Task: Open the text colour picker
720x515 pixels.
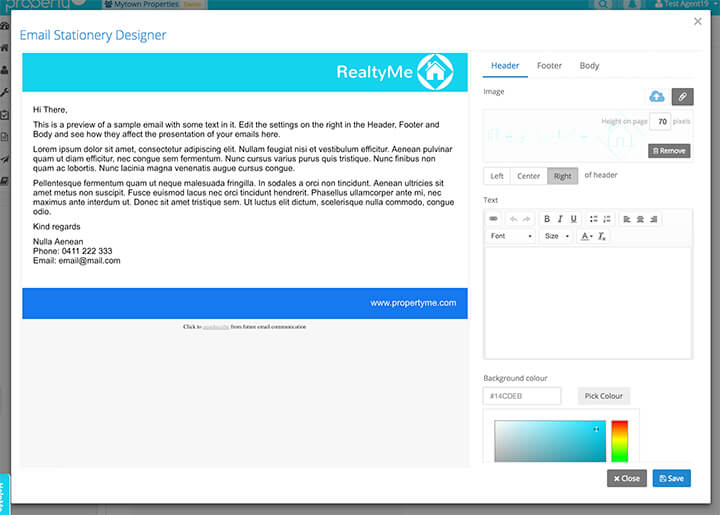Action: (586, 236)
